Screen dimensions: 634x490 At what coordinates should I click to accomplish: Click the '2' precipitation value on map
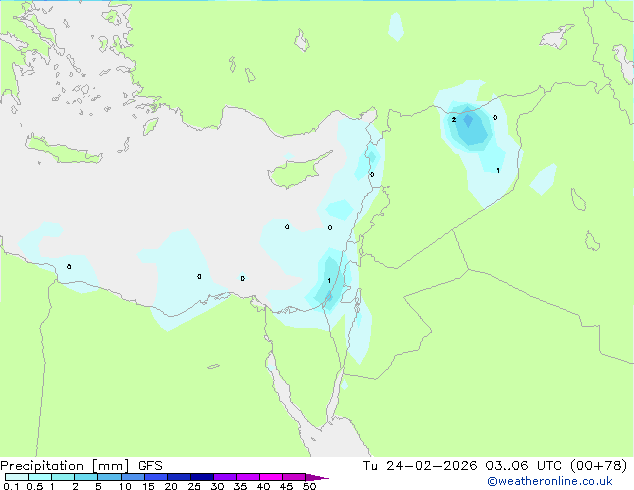tap(454, 120)
